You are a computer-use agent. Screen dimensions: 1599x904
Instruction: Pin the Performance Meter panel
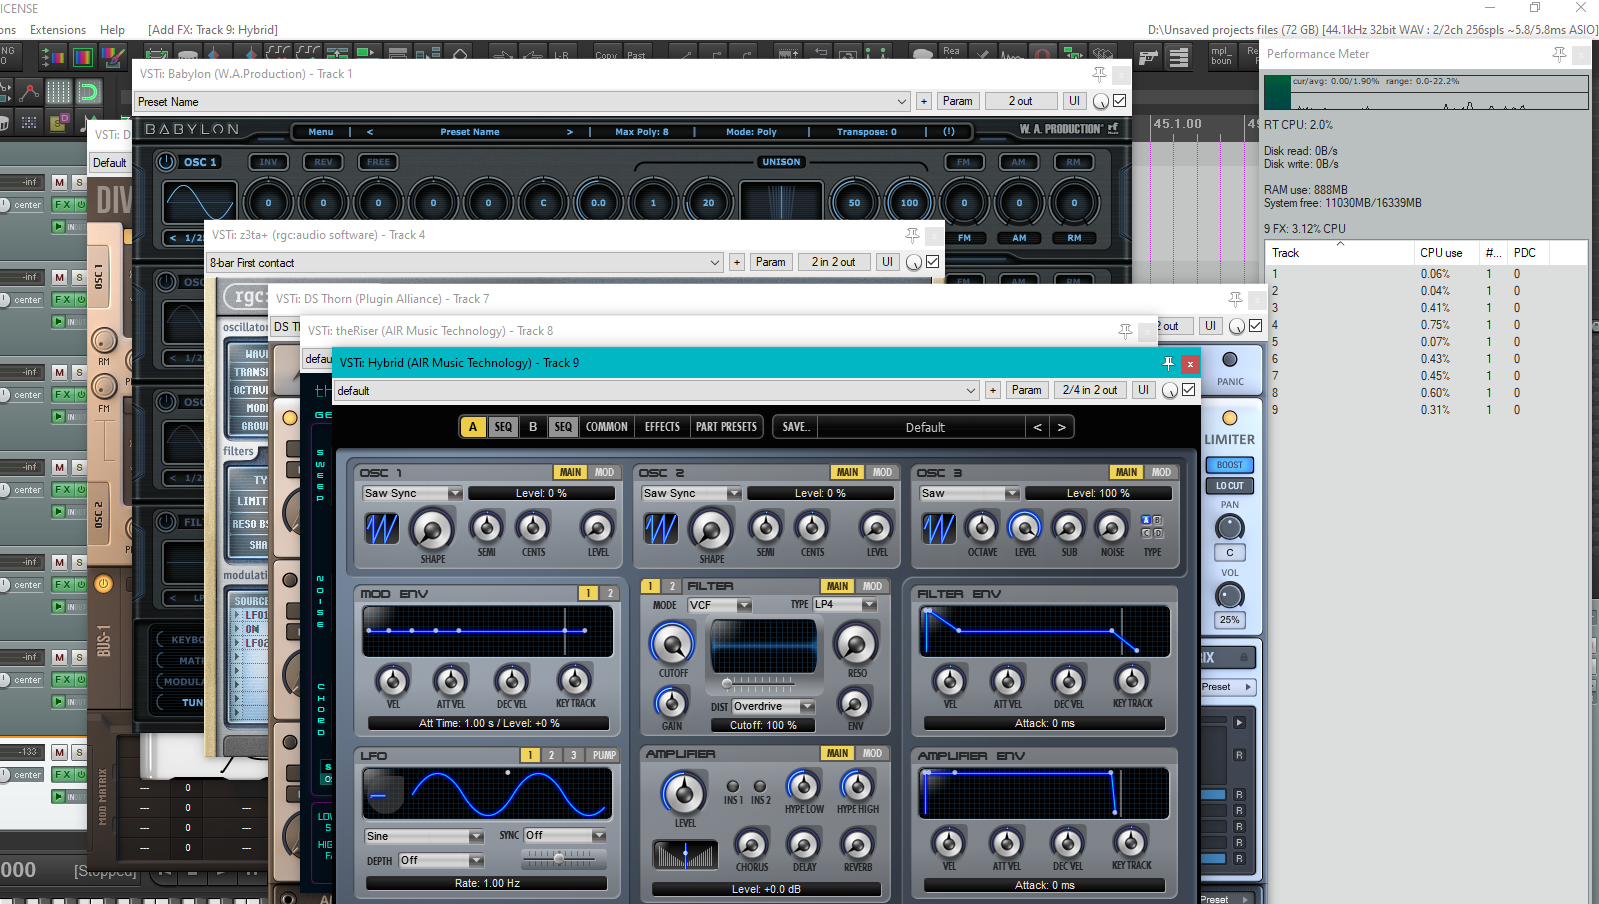(1559, 54)
